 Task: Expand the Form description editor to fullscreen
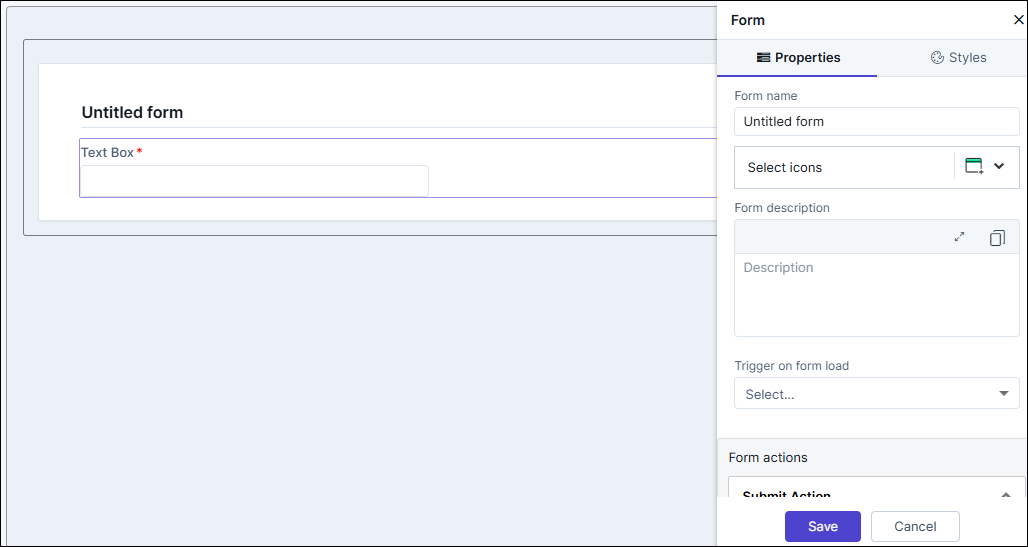pos(960,237)
